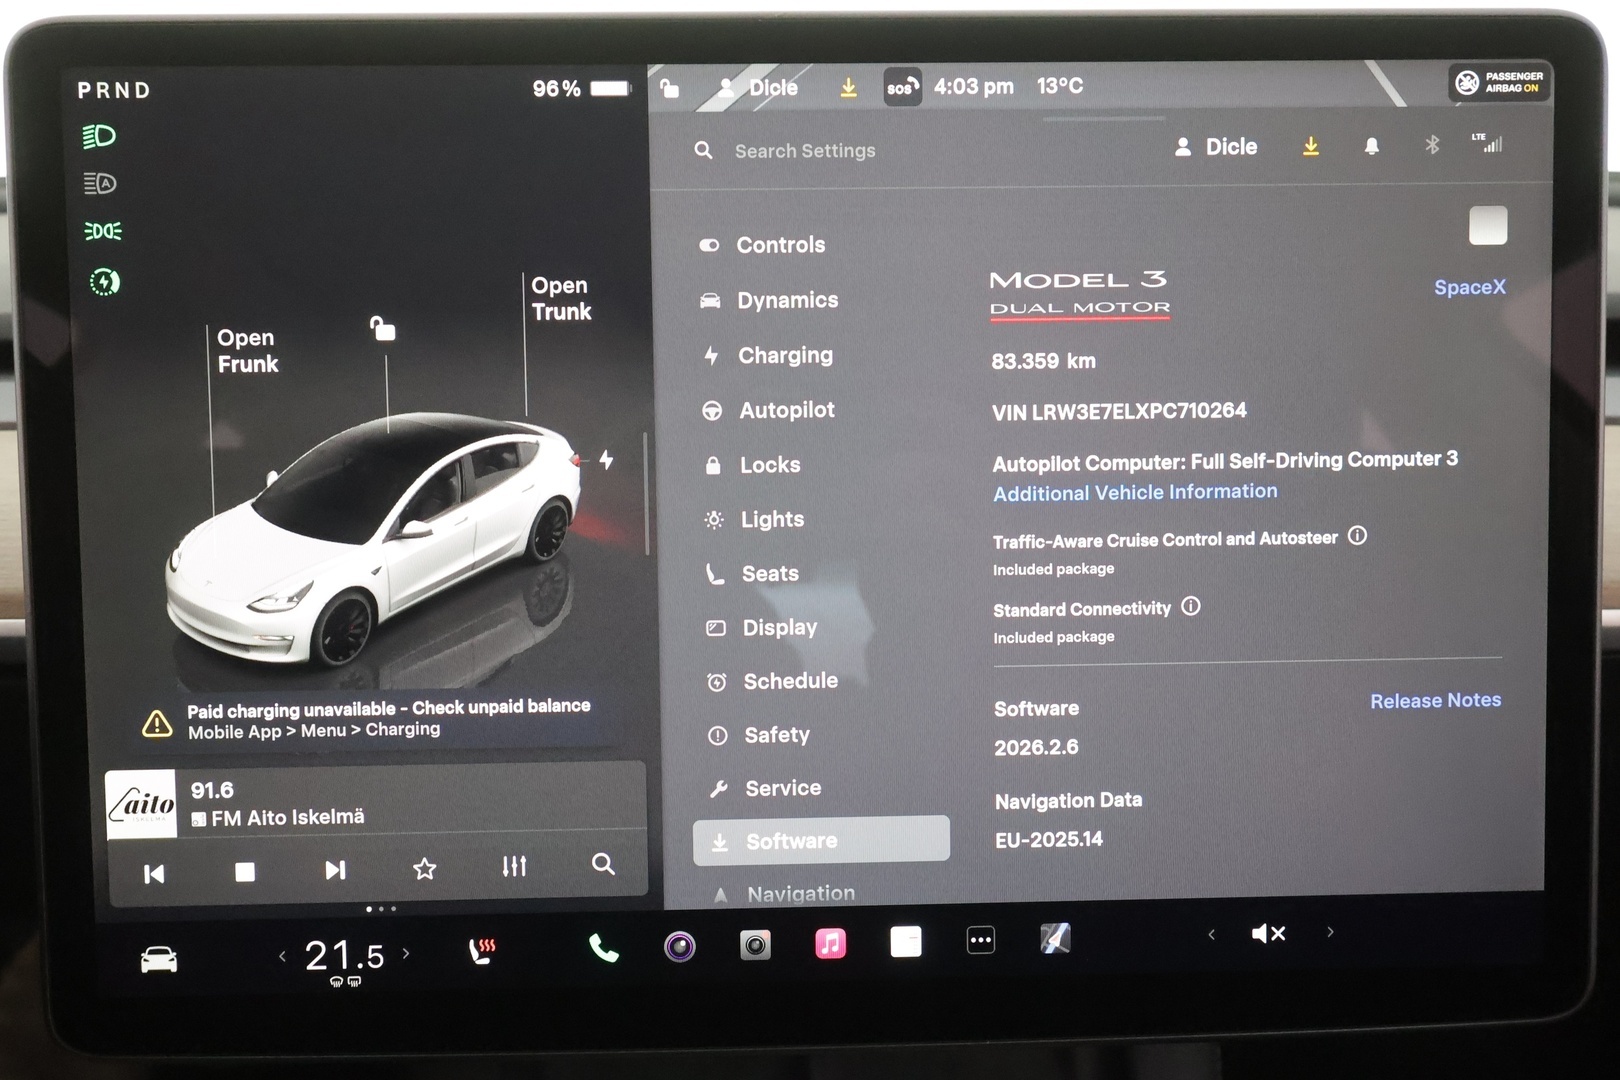Tap the SOS emergency icon
Image resolution: width=1620 pixels, height=1080 pixels.
902,87
